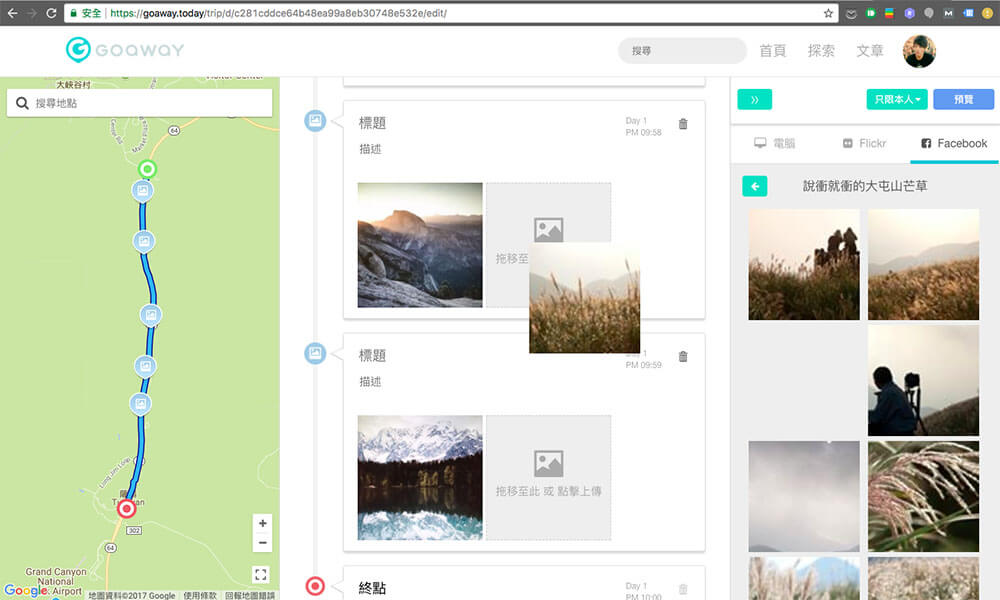Open the map fullscreen view icon
Viewport: 1000px width, 600px height.
pos(262,574)
